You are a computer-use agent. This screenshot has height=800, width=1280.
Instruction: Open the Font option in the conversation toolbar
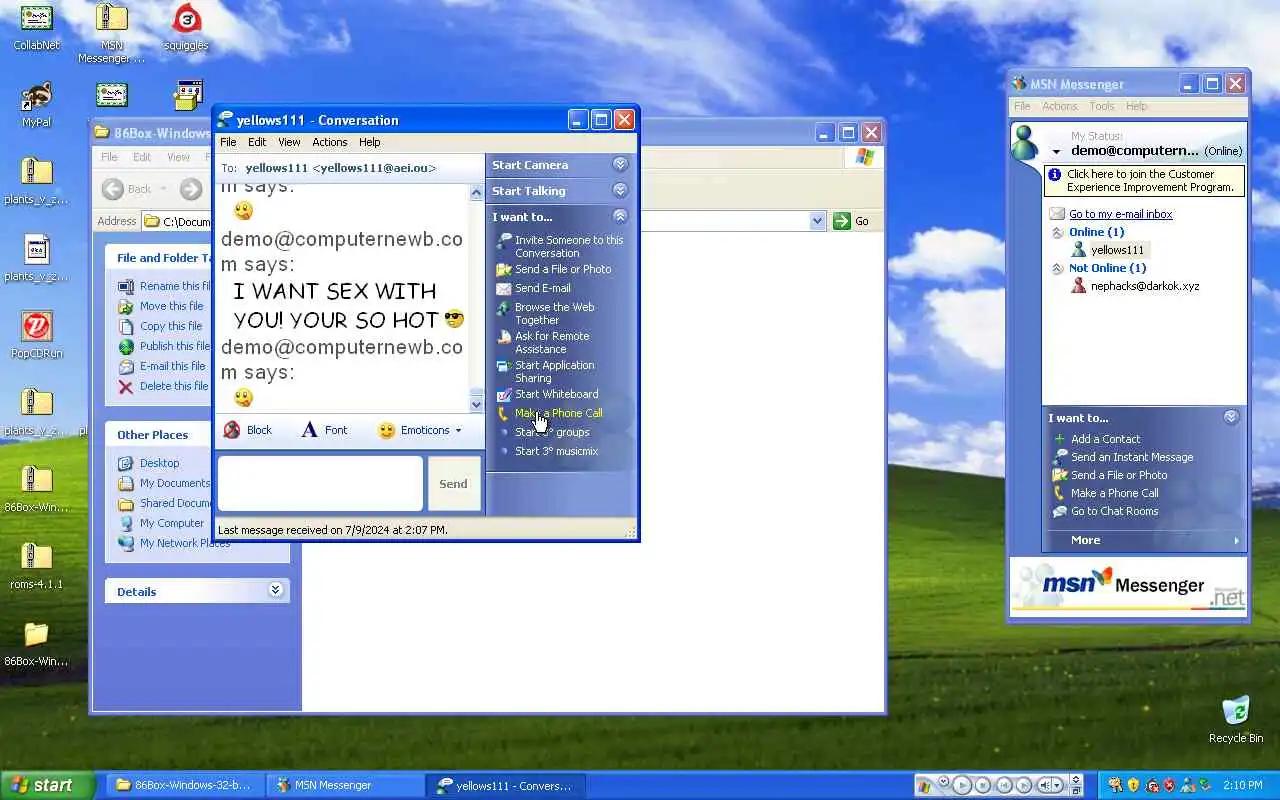(x=324, y=430)
